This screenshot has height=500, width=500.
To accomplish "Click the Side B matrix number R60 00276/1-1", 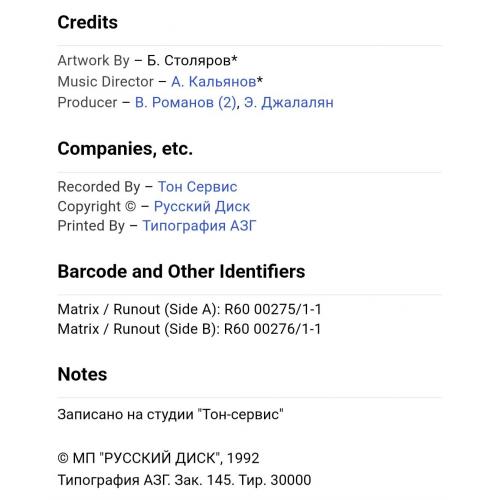I will pos(272,329).
